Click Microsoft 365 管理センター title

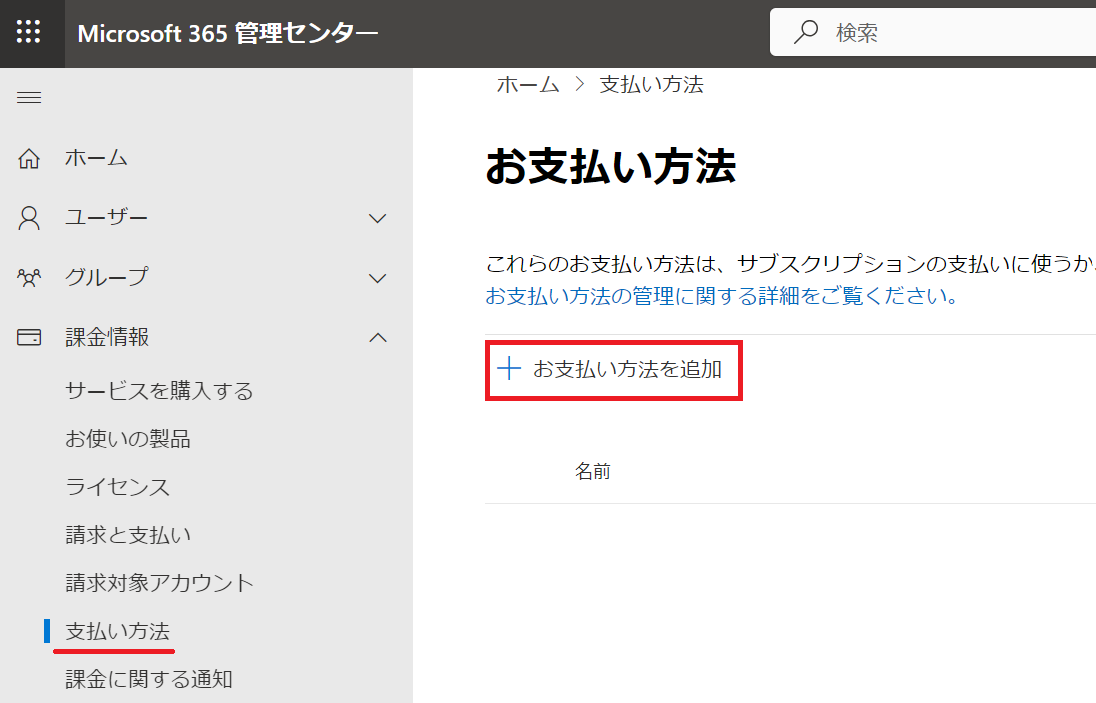(228, 33)
